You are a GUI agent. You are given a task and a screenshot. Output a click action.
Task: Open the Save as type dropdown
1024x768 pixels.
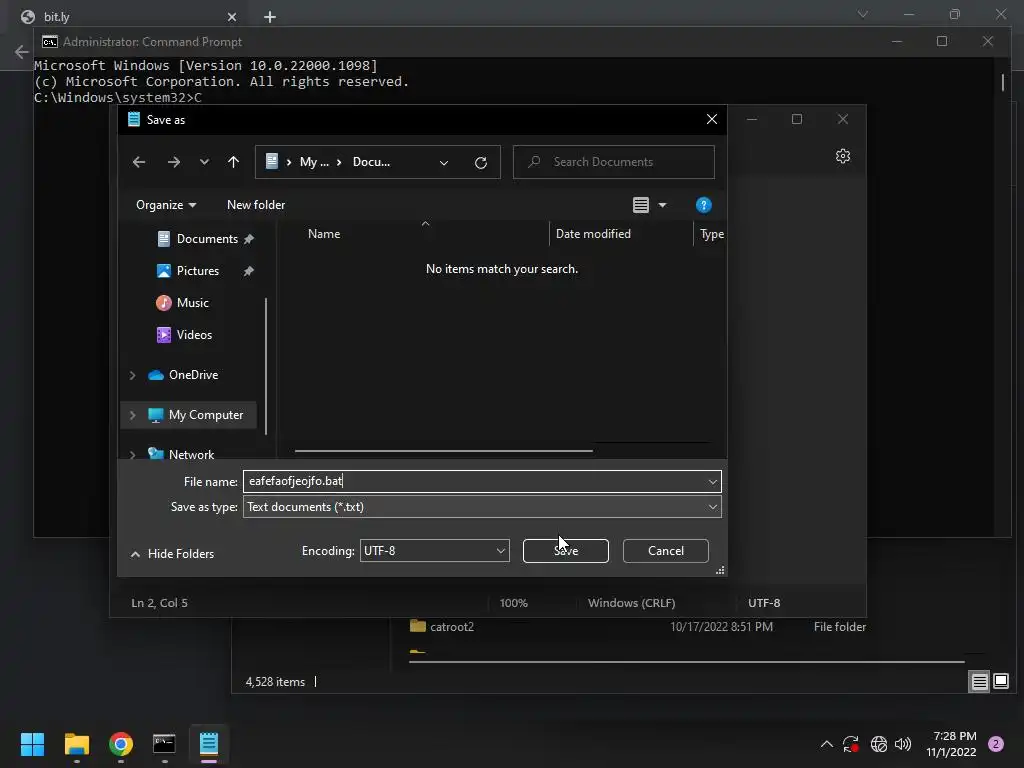[482, 507]
